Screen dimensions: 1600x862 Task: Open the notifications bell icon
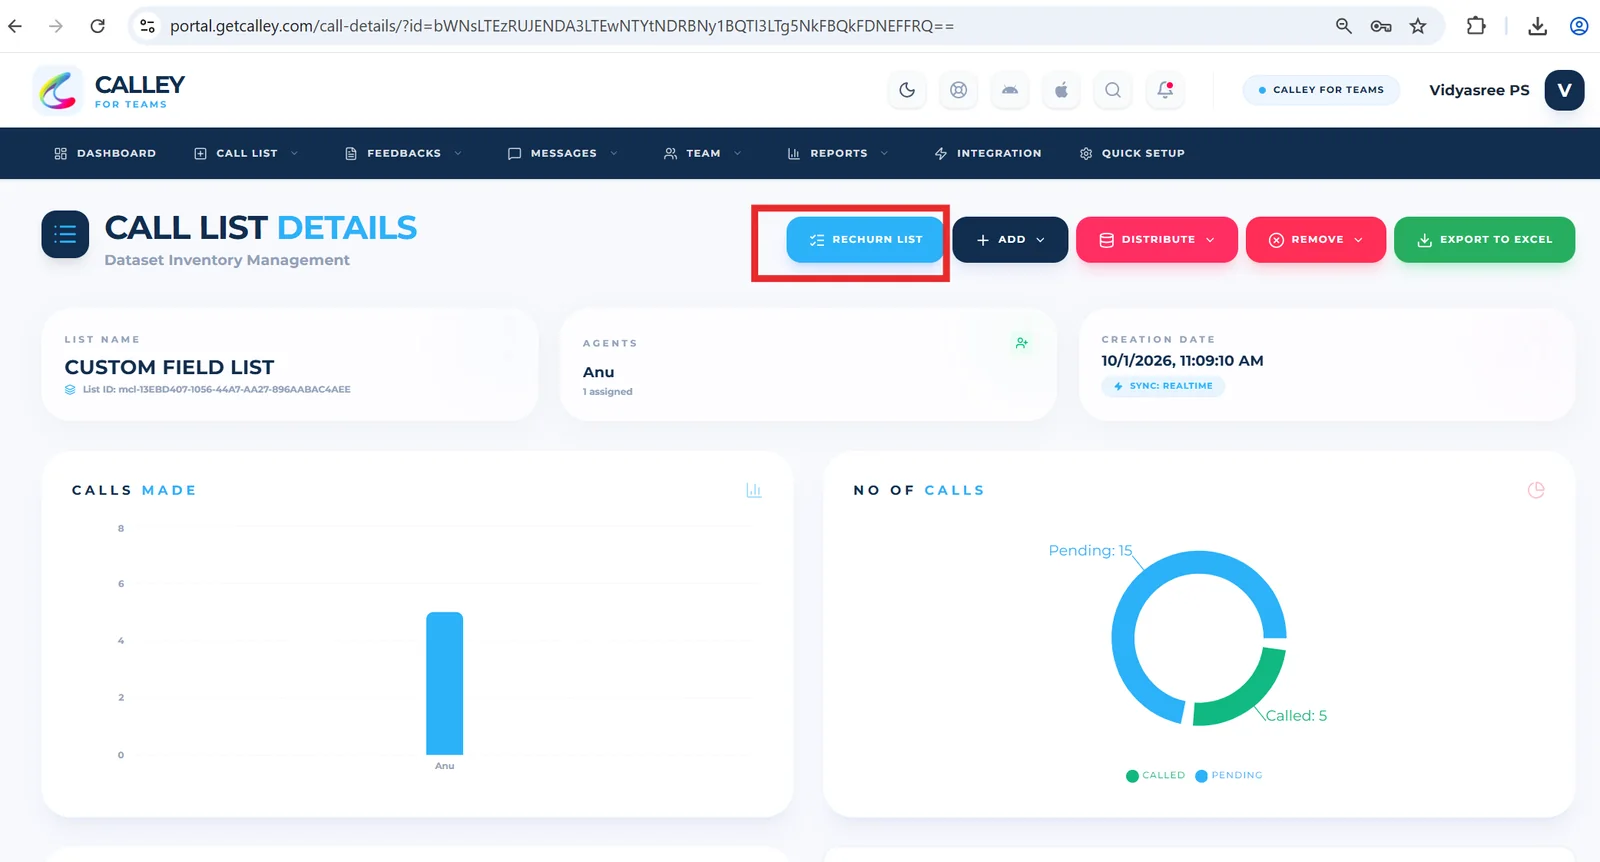coord(1165,90)
